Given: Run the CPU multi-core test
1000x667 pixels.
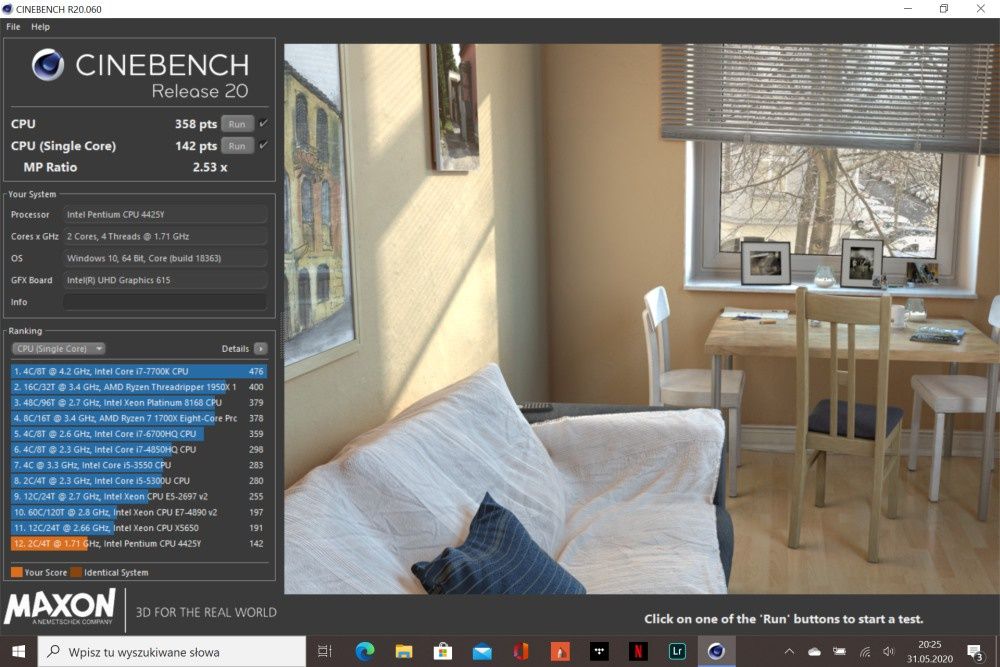Looking at the screenshot, I should (x=237, y=124).
